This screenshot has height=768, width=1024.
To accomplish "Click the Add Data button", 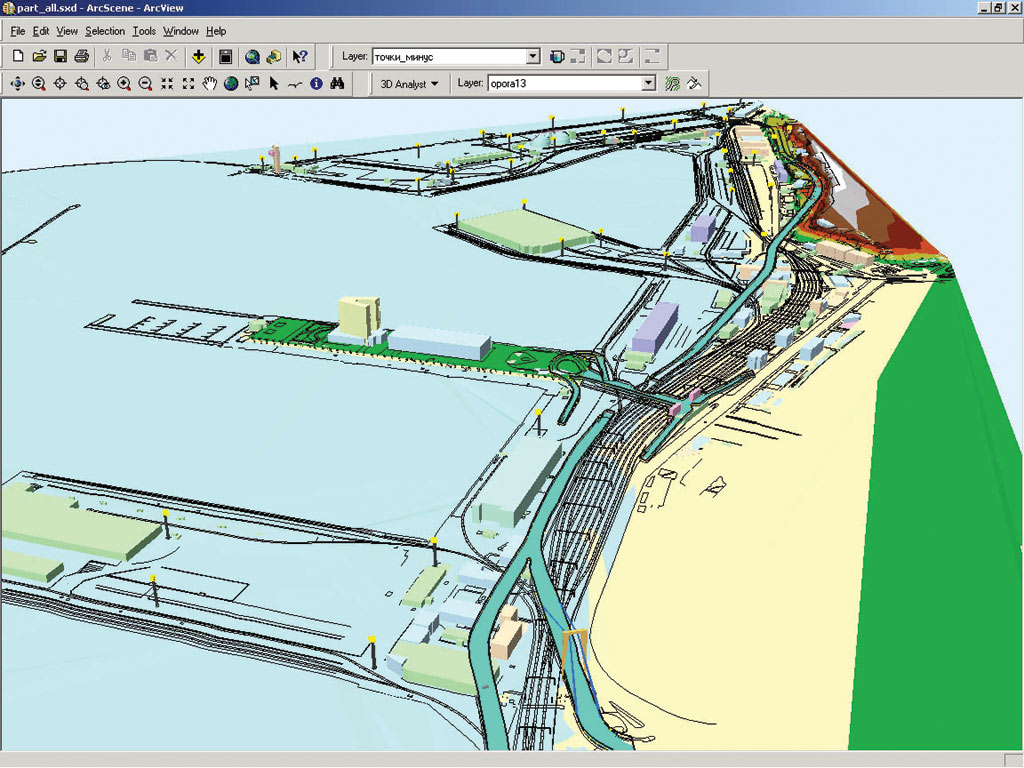I will [x=199, y=56].
